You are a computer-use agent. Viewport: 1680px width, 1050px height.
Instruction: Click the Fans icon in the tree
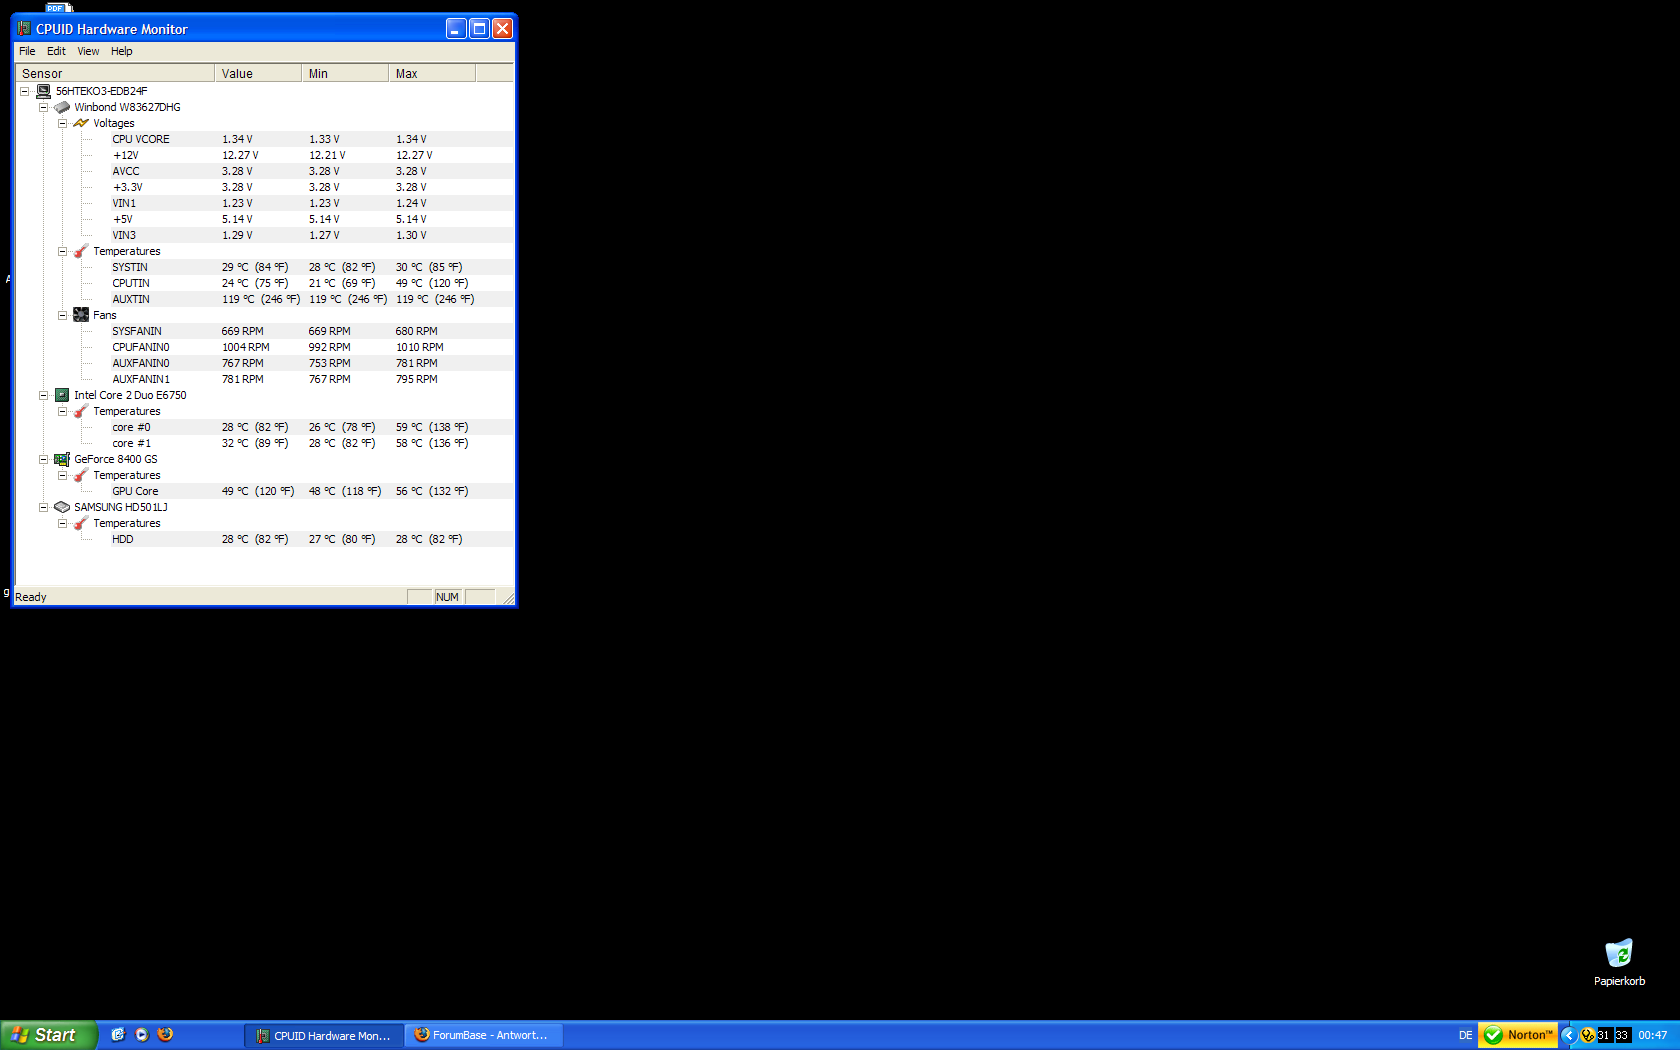pyautogui.click(x=81, y=315)
